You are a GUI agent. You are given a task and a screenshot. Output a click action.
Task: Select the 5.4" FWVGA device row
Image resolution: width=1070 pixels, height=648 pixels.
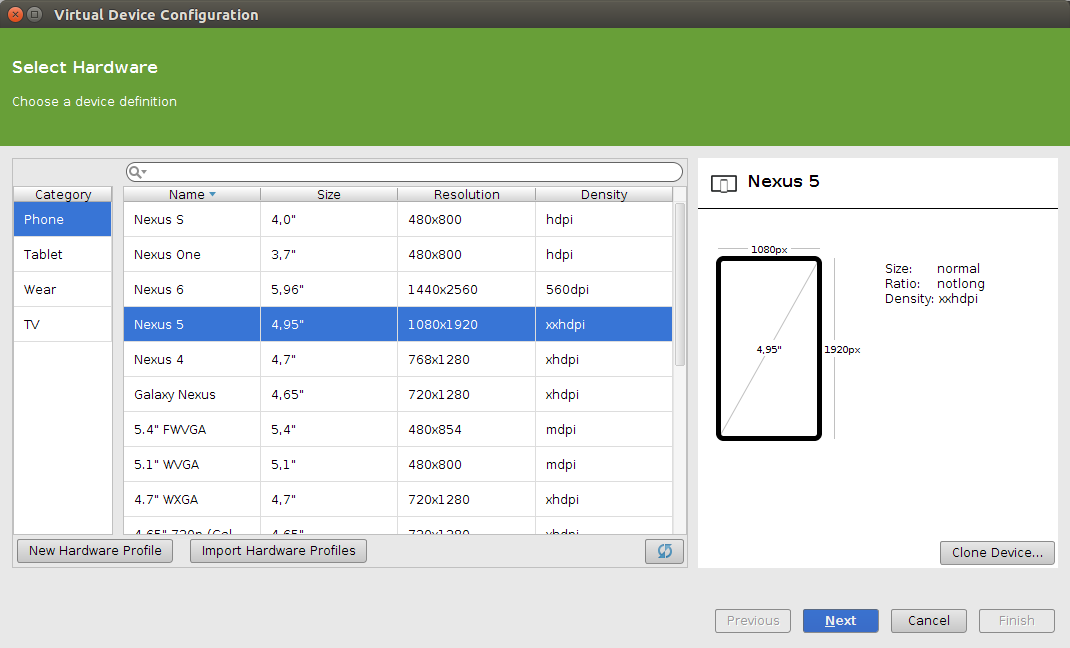click(398, 430)
